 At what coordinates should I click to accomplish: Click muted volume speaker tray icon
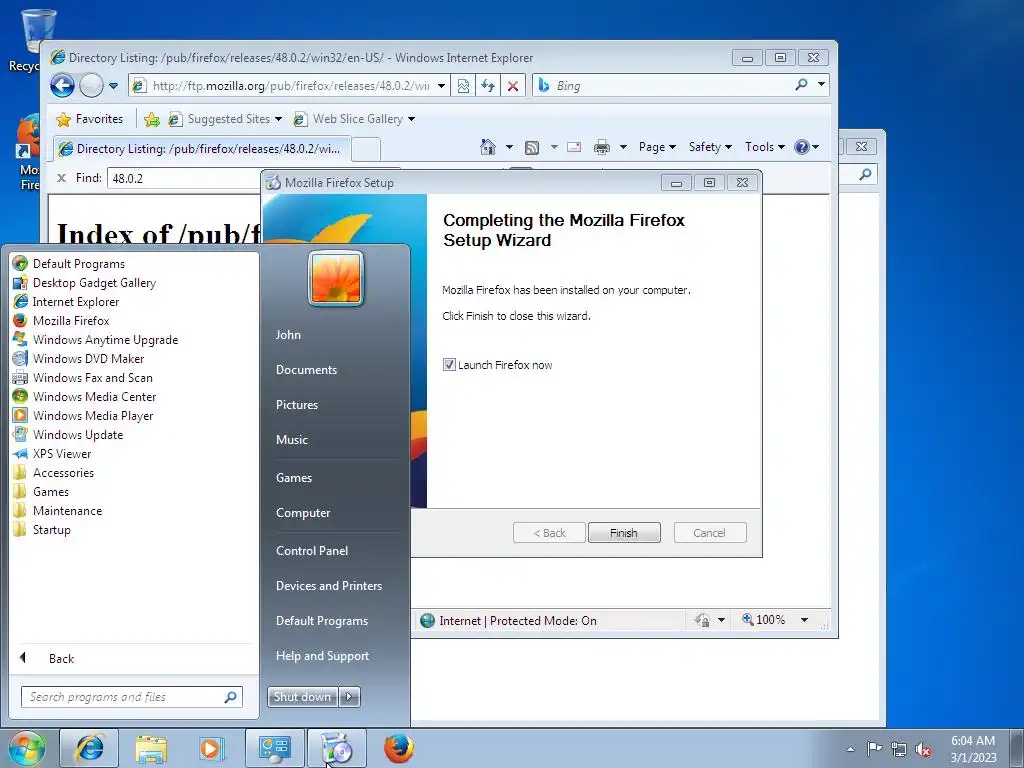pos(923,749)
